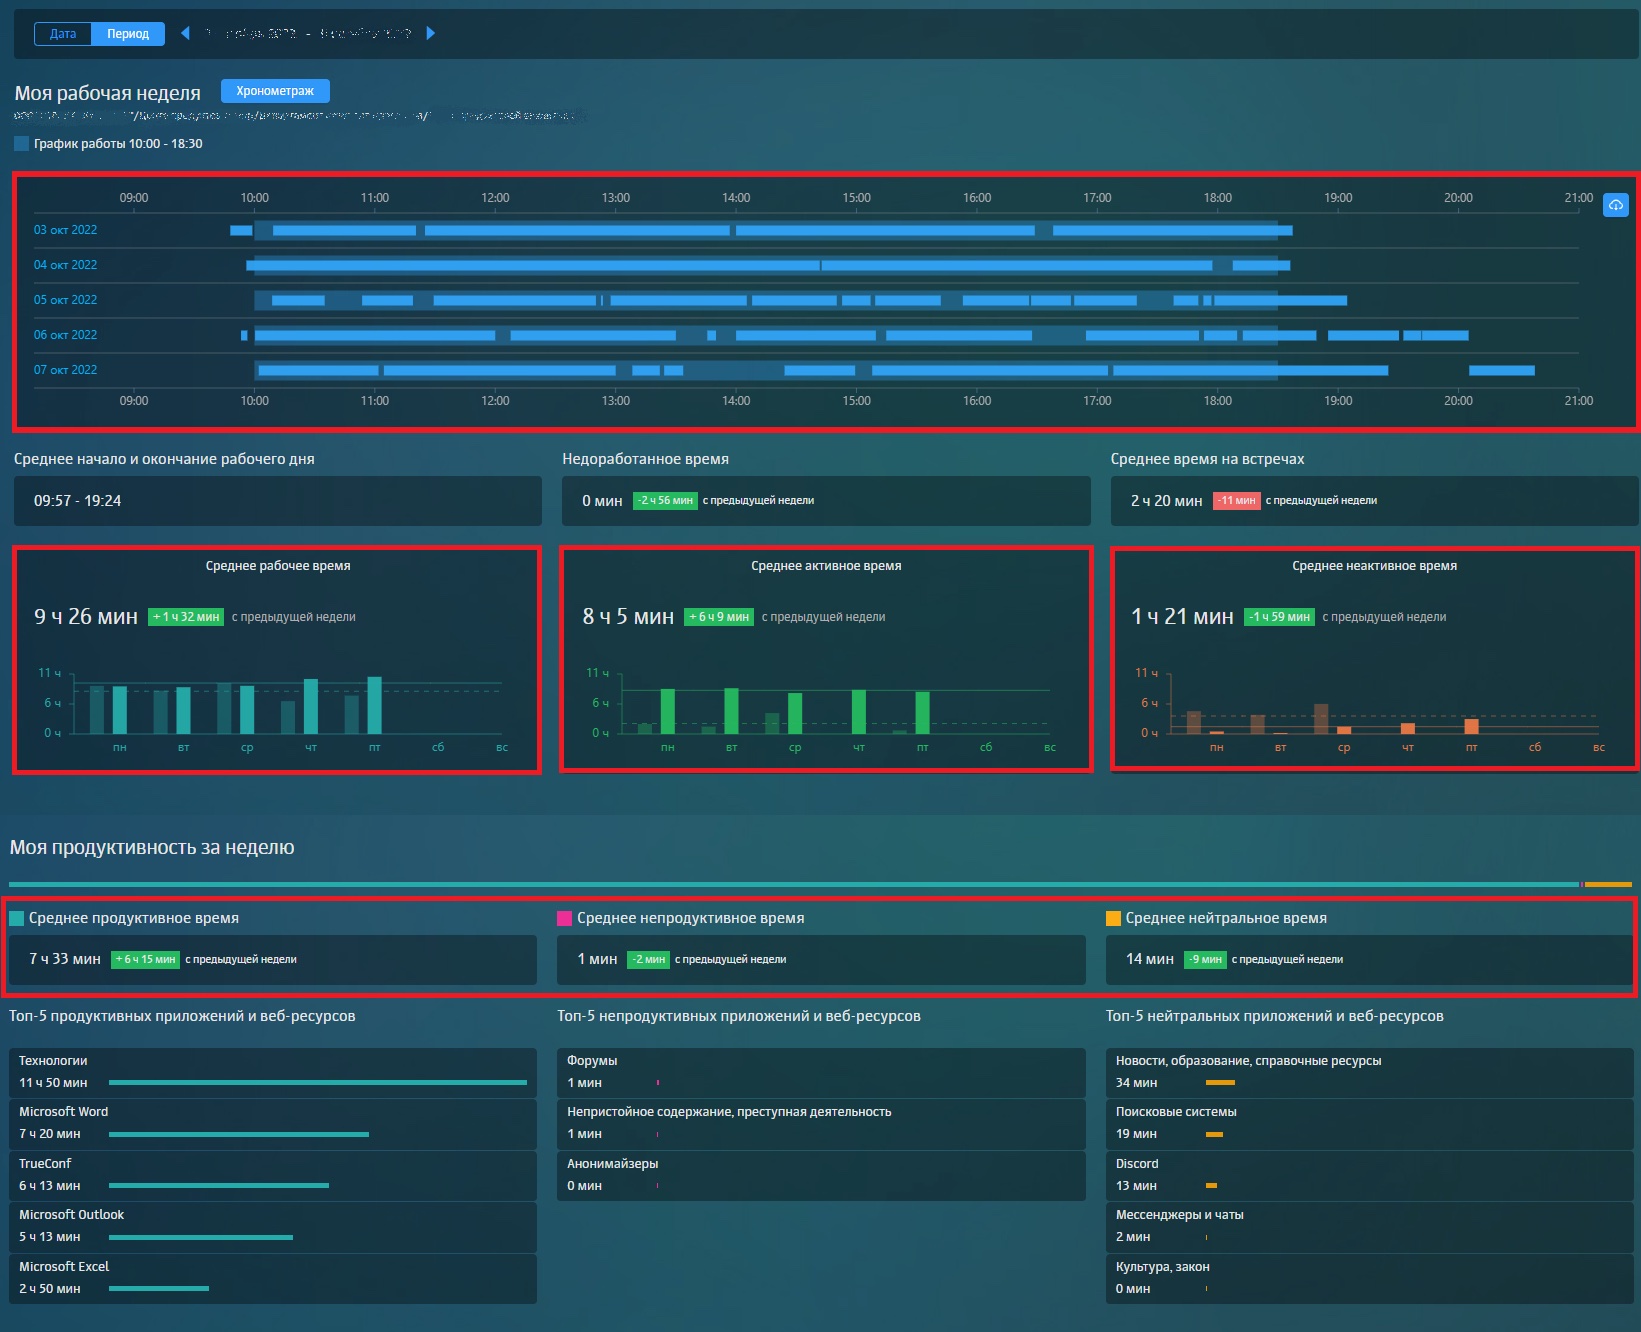Select the Новости, образование, справочные ресурсы row
Viewport: 1641px width, 1332px height.
(x=1370, y=1073)
